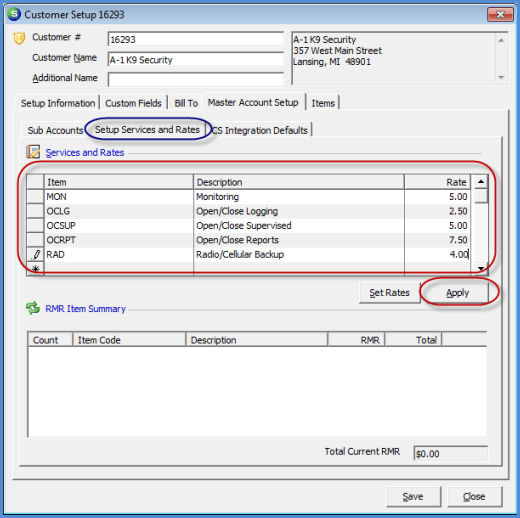Select the OCLG row header selector
The image size is (520, 518).
pyautogui.click(x=35, y=211)
